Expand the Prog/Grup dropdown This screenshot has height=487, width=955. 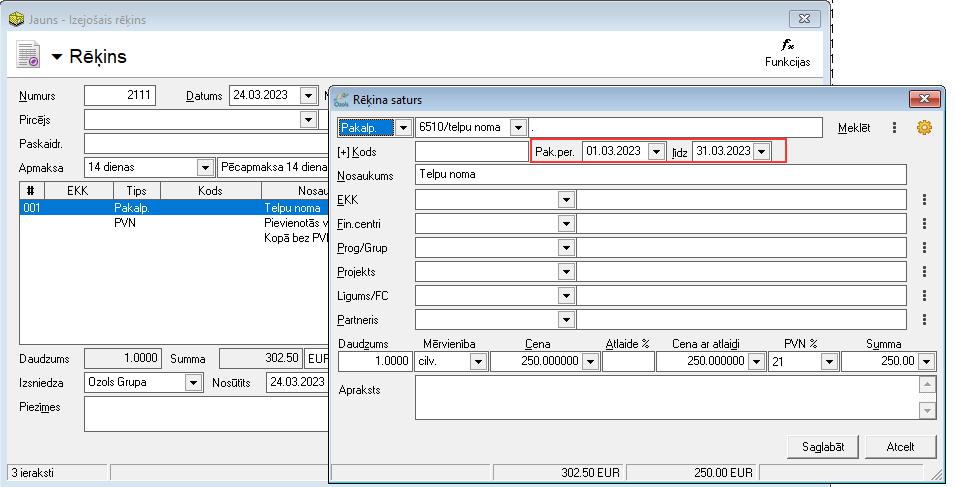coord(566,248)
